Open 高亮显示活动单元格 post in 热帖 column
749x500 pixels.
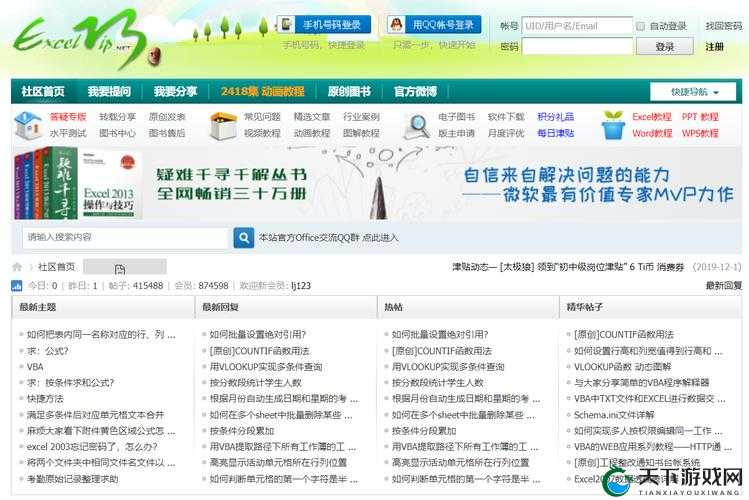point(460,463)
